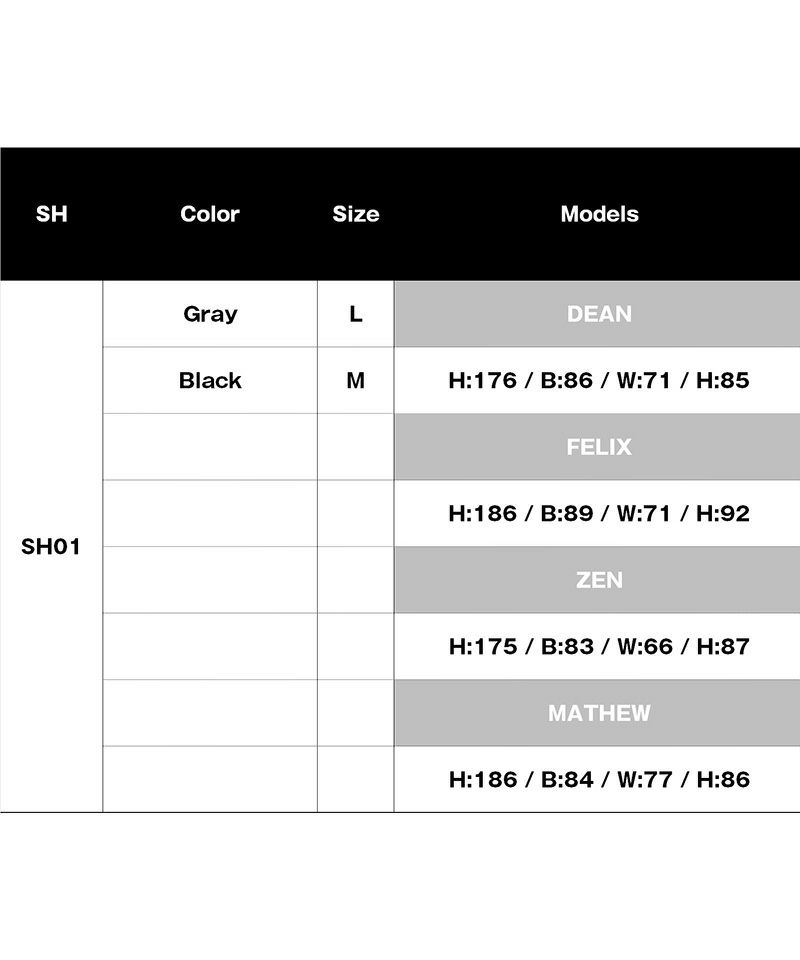Select the MATHEW model name
Screen dimensions: 800x960
pos(599,713)
